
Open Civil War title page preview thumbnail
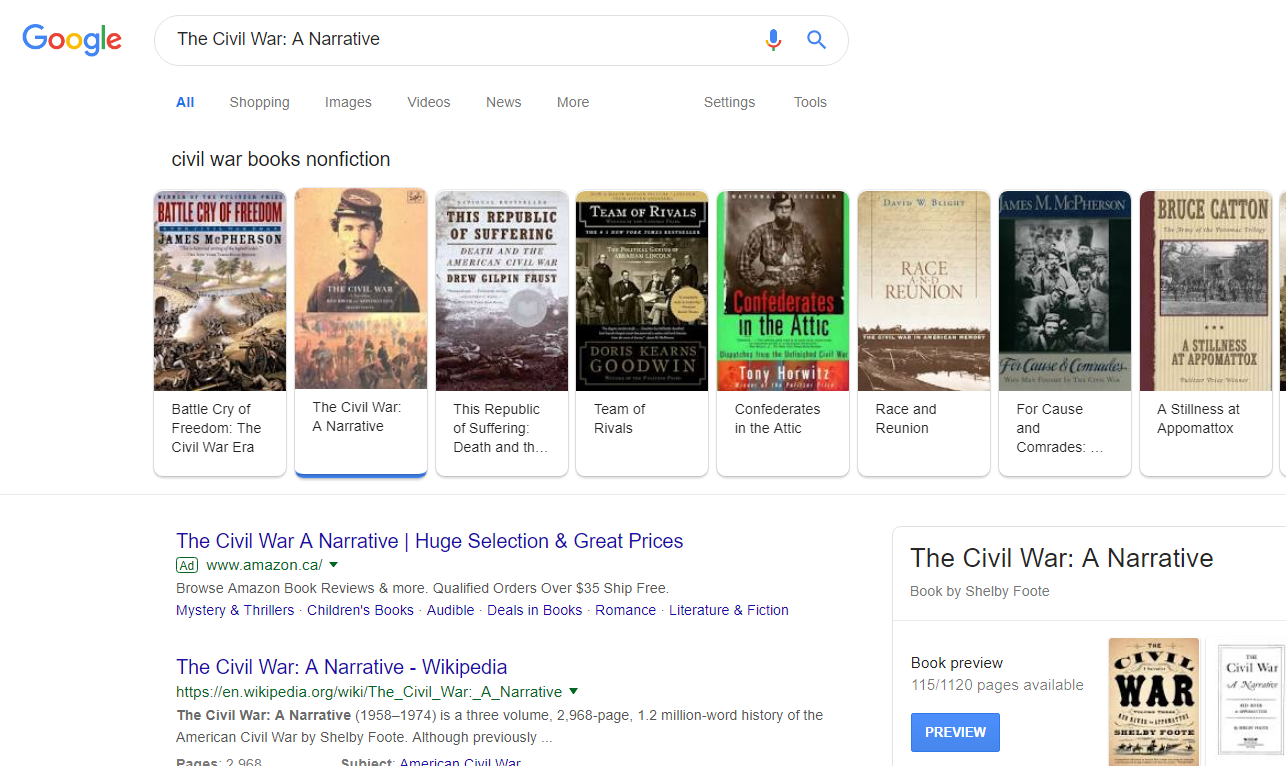[x=1251, y=700]
